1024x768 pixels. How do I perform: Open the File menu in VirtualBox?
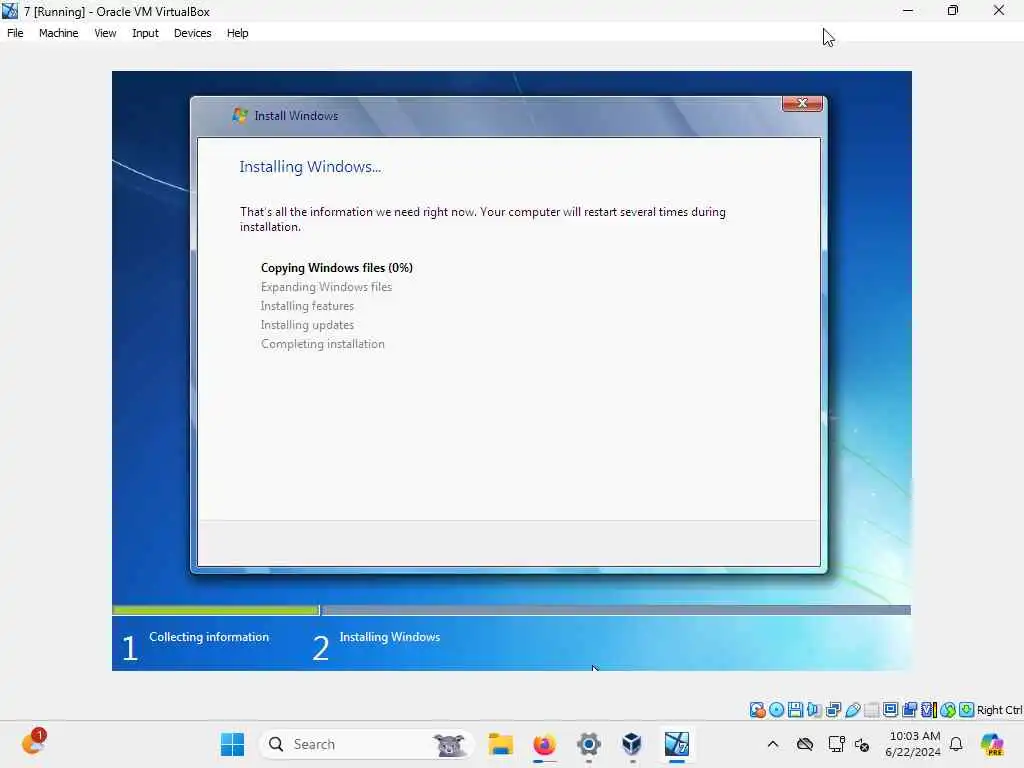15,33
